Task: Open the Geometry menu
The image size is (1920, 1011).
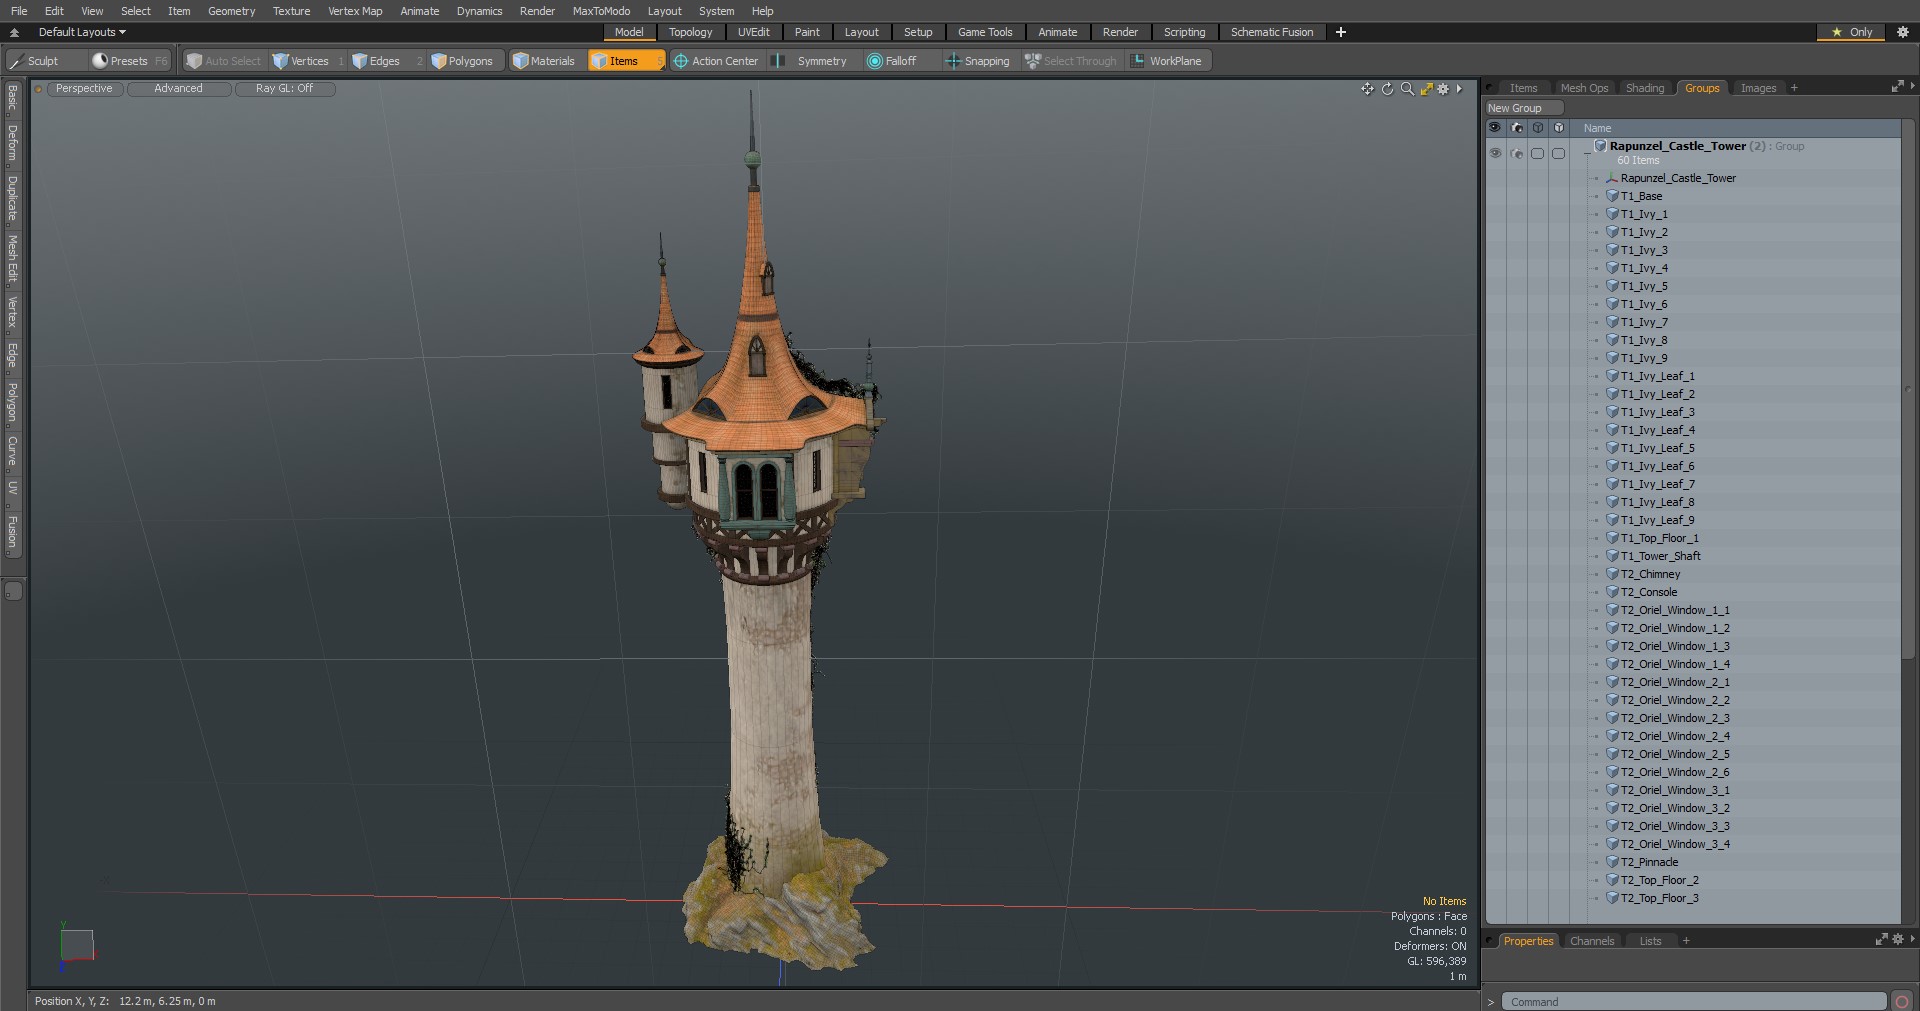Action: coord(231,11)
